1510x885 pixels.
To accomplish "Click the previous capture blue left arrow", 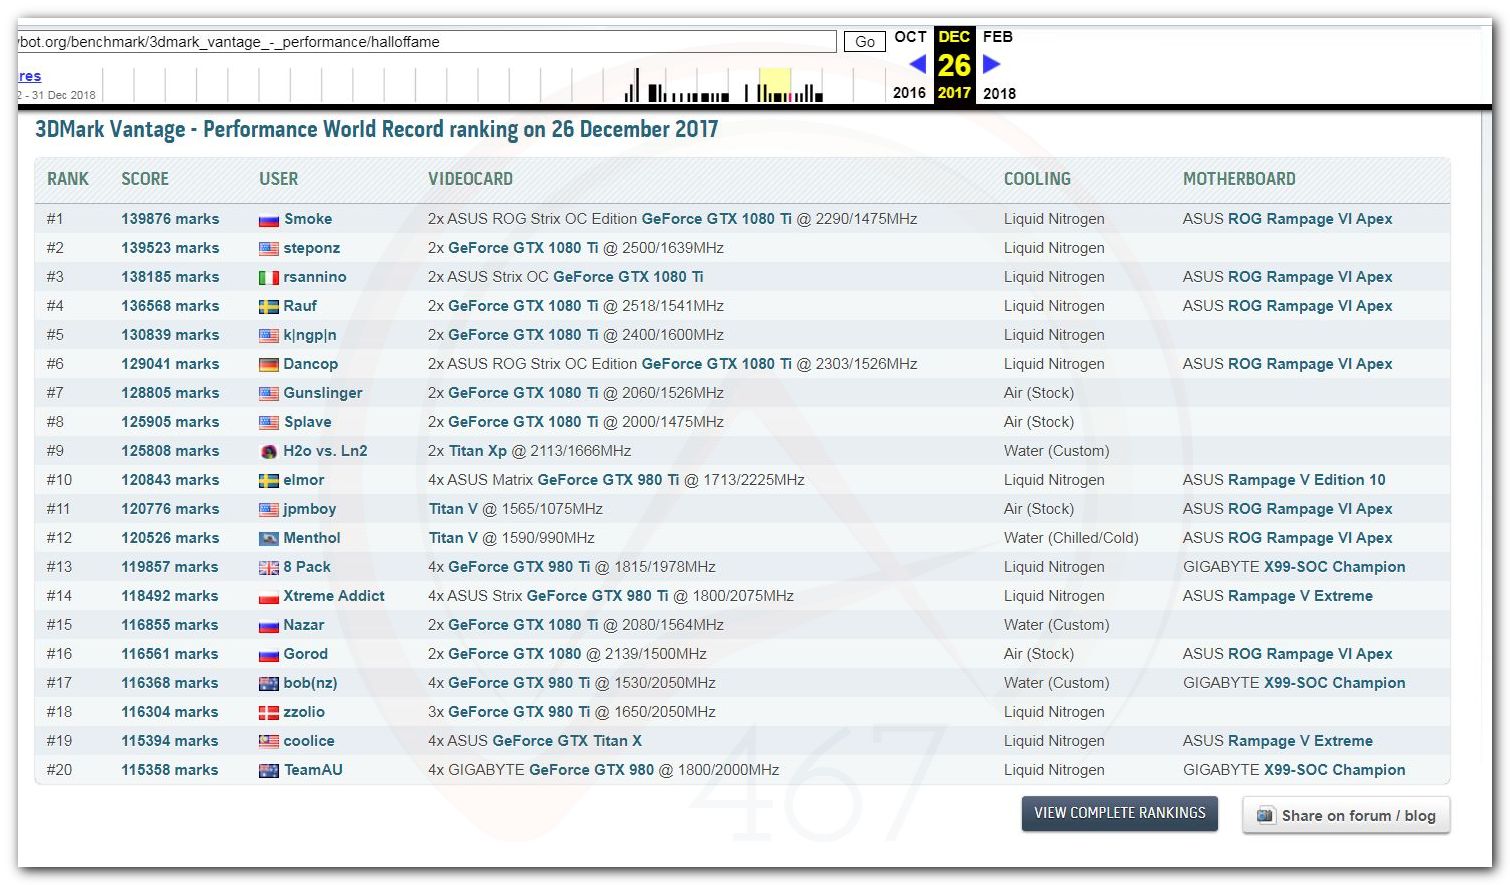I will [x=917, y=64].
